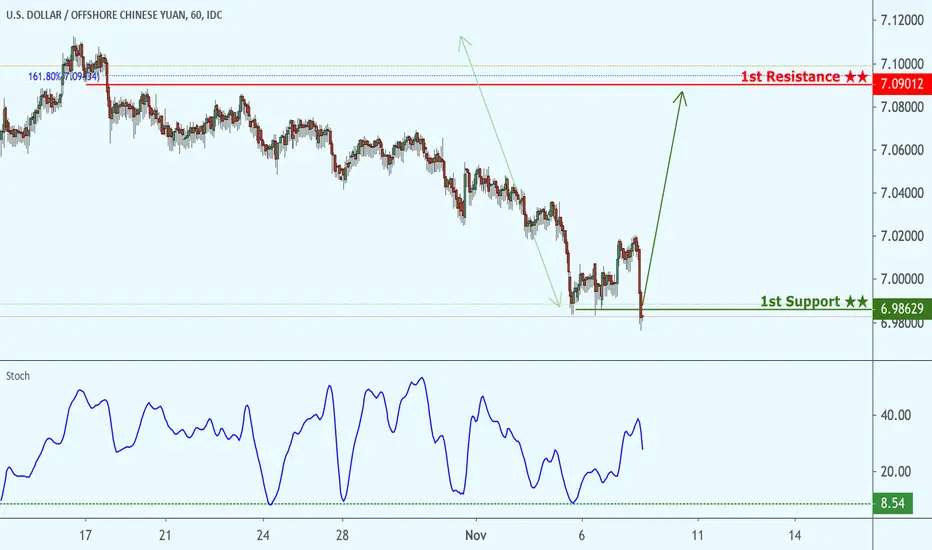Viewport: 932px width, 550px height.
Task: Click the 40.00 stochastic axis label
Action: tap(896, 415)
